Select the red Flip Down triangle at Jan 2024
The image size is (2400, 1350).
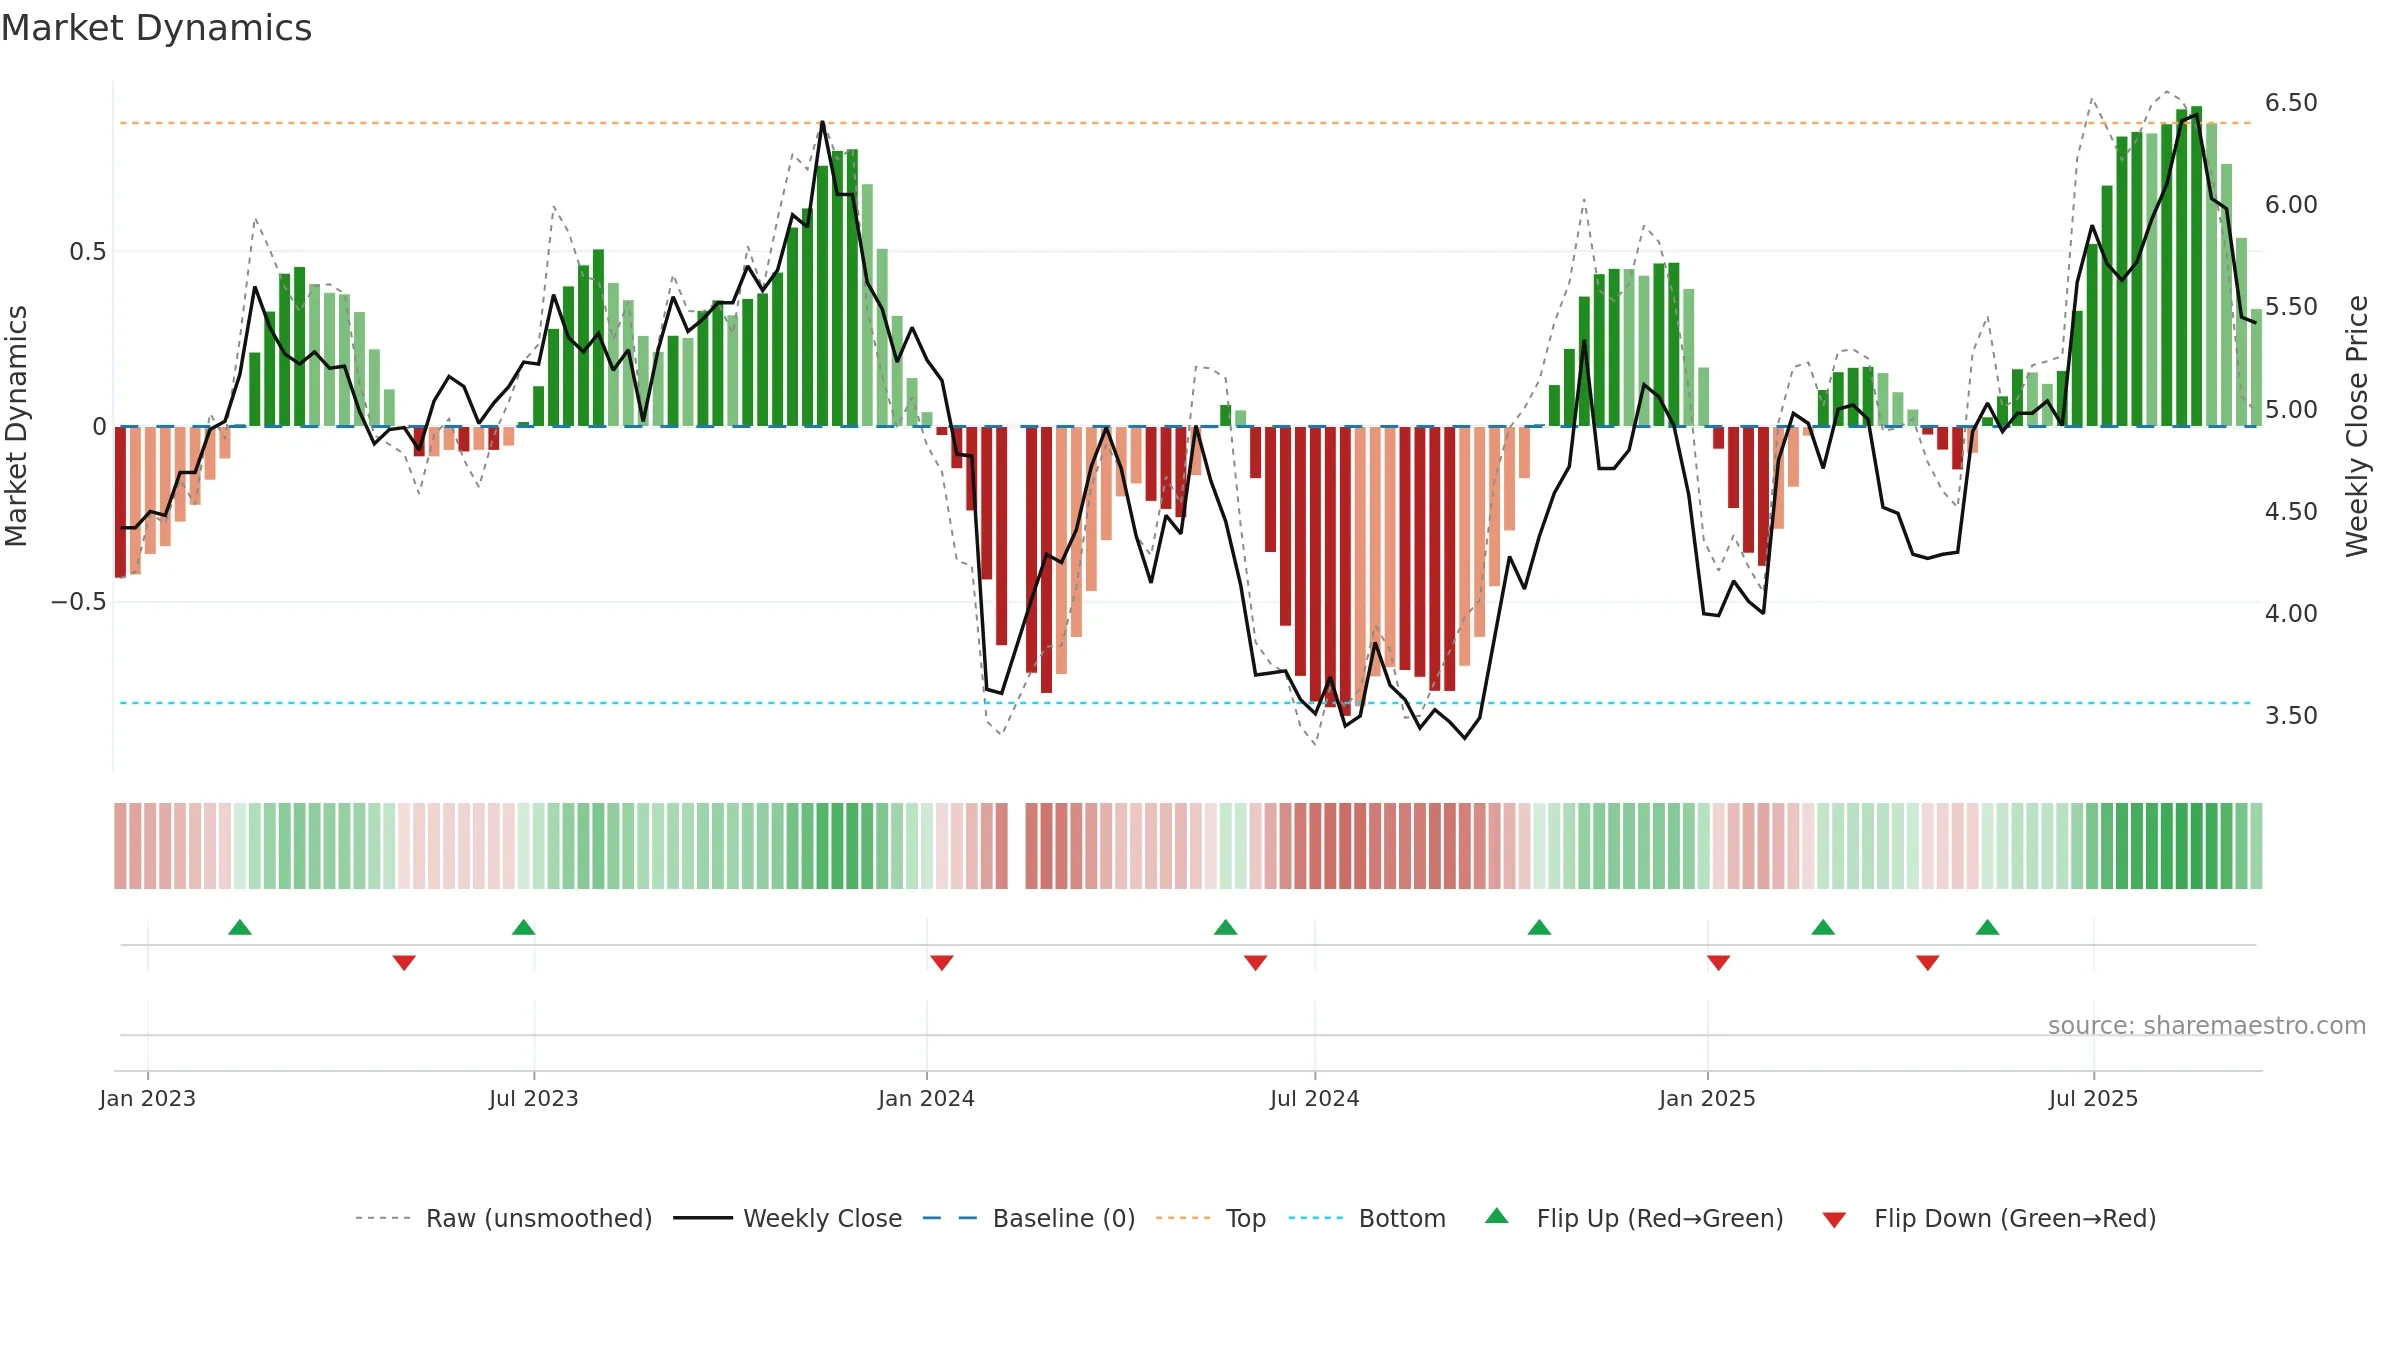click(942, 963)
